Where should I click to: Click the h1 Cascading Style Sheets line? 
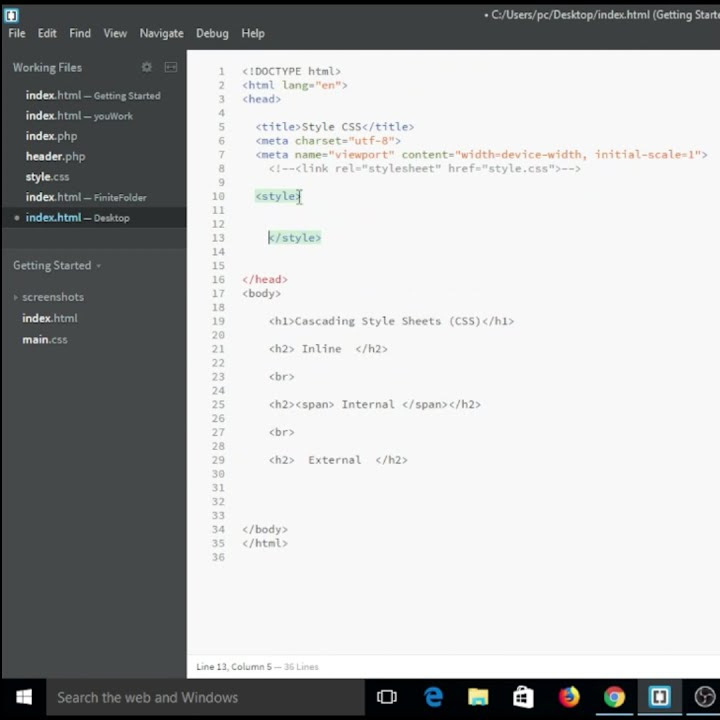[x=391, y=321]
